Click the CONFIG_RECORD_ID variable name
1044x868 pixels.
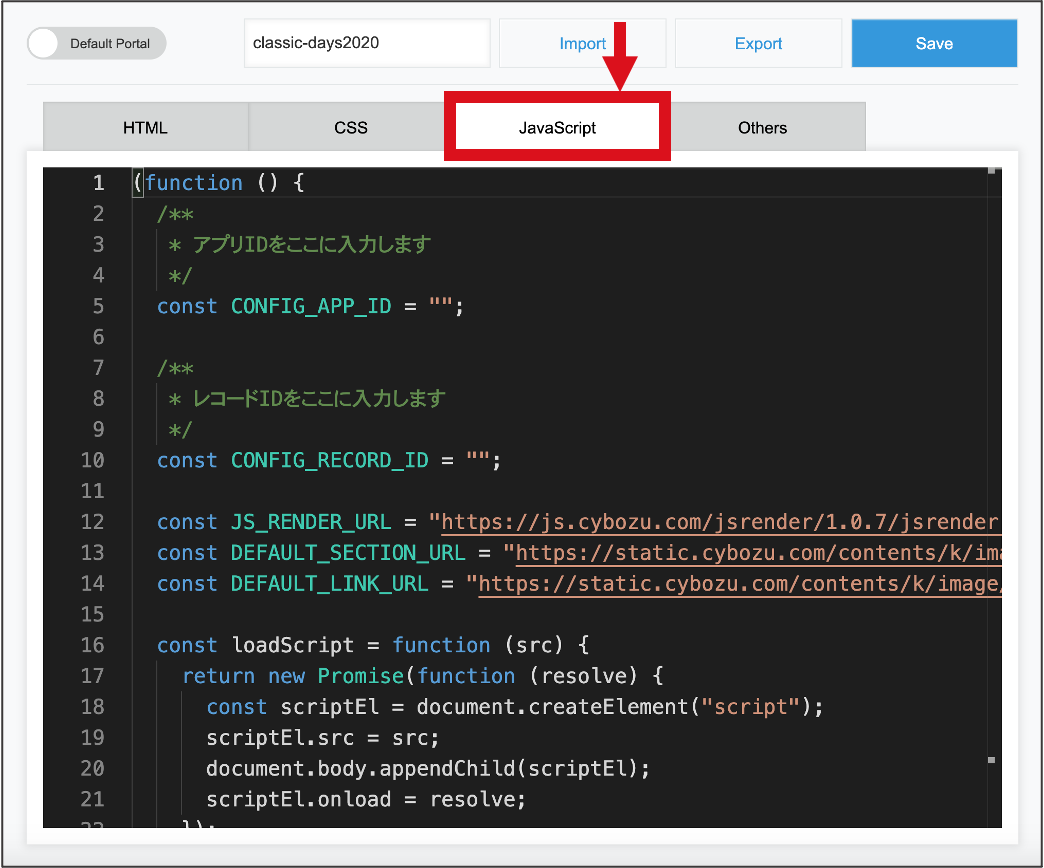[x=330, y=460]
